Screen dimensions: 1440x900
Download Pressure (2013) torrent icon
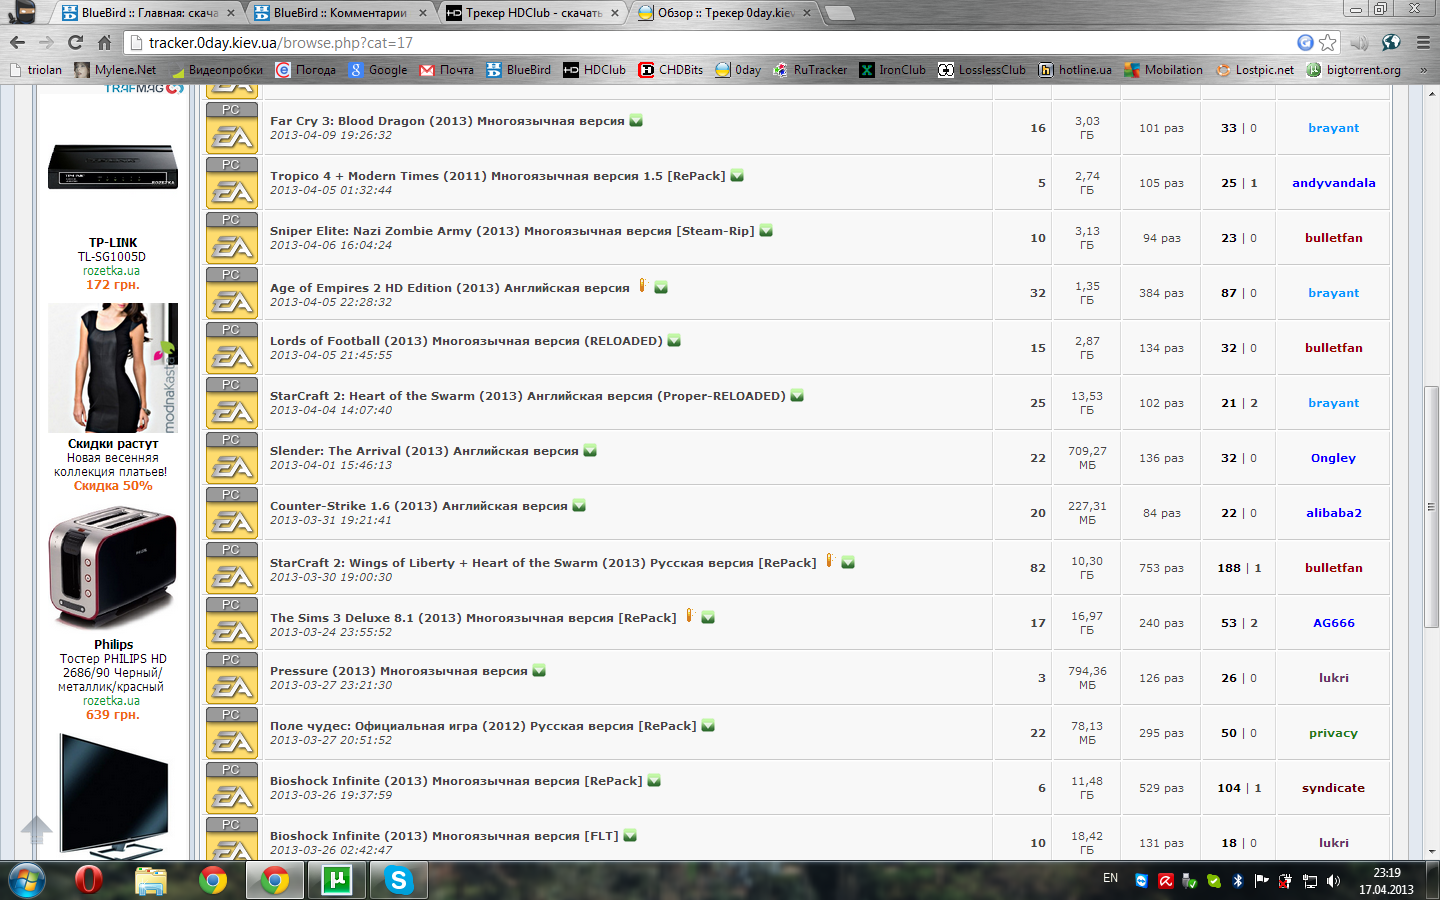[539, 671]
